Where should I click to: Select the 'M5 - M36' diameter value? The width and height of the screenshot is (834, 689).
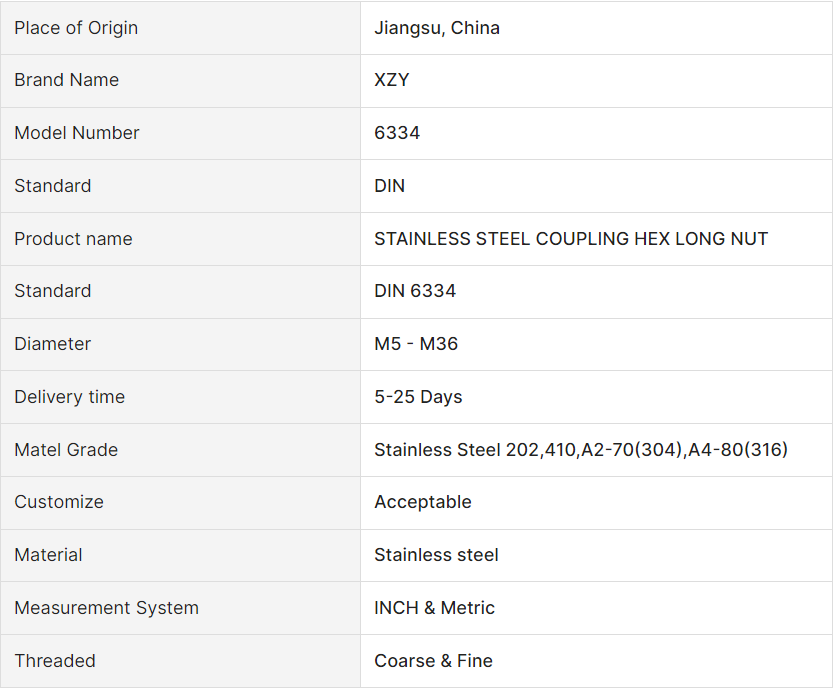(x=416, y=344)
